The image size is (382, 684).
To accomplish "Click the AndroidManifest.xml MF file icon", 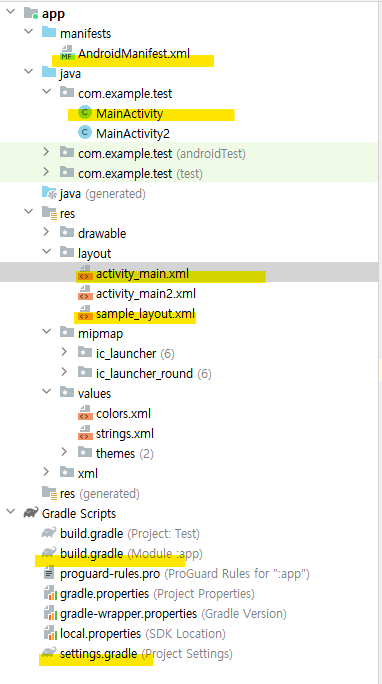I will (67, 53).
